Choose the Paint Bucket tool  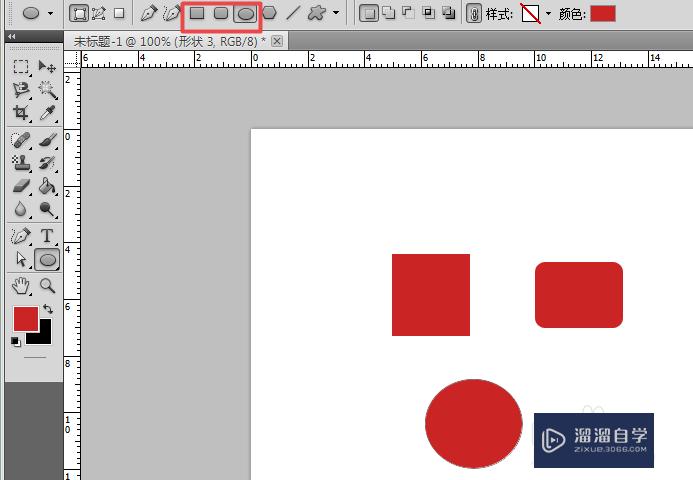pyautogui.click(x=47, y=186)
